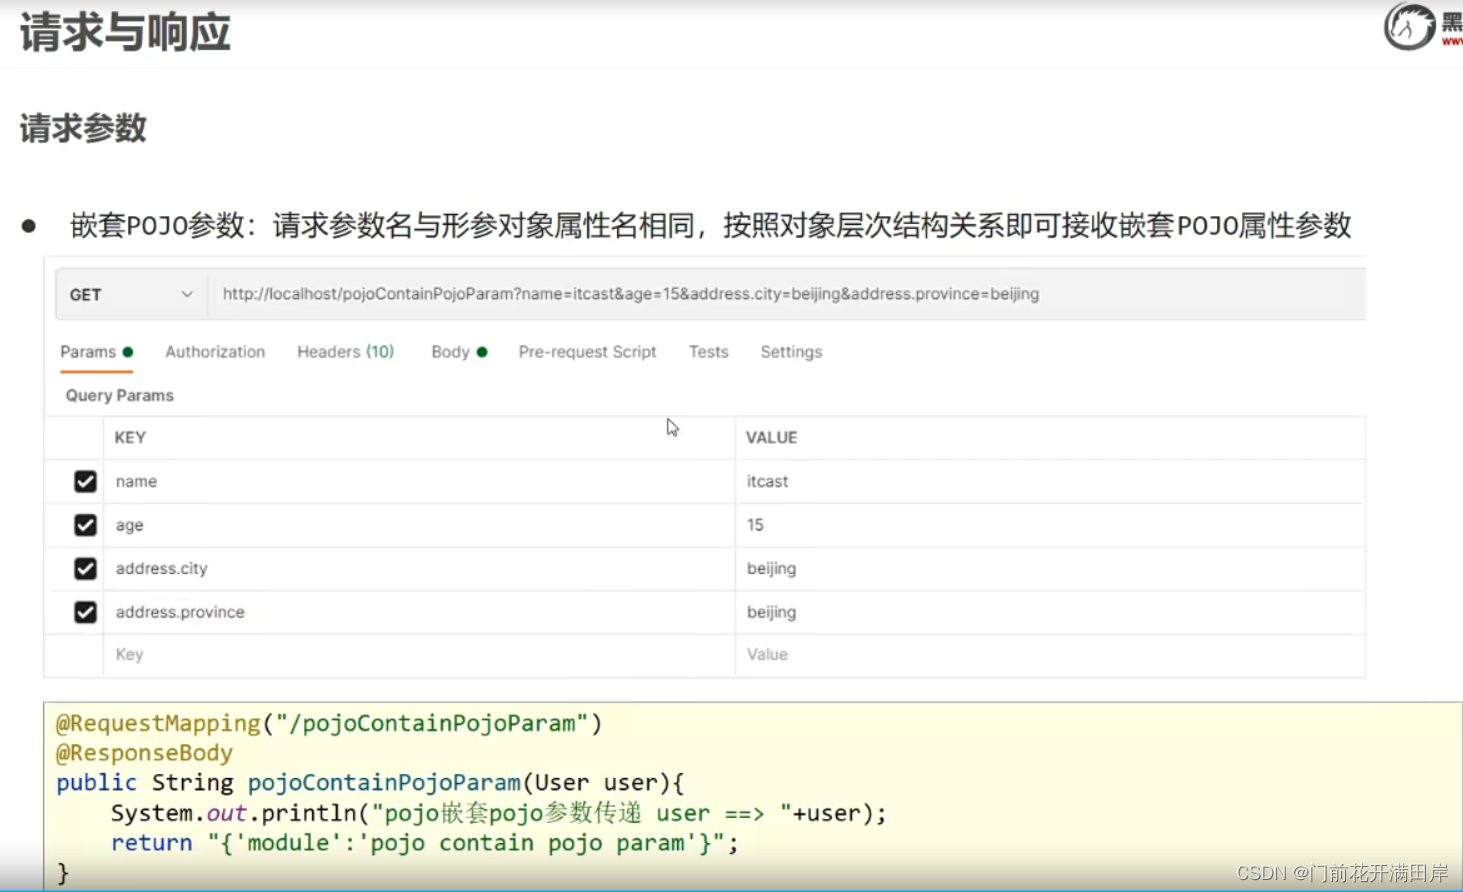Click the 'name' key cell
This screenshot has height=892, width=1463.
419,481
